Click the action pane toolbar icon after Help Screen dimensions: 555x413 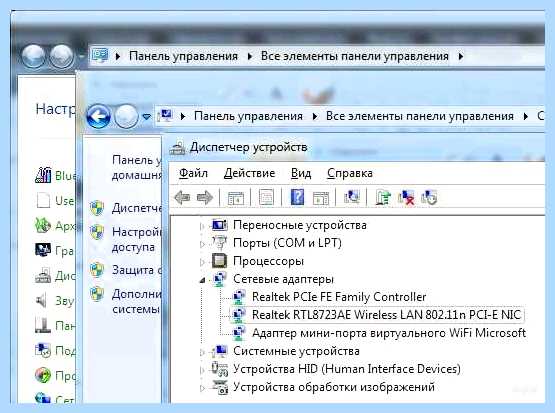(x=321, y=197)
